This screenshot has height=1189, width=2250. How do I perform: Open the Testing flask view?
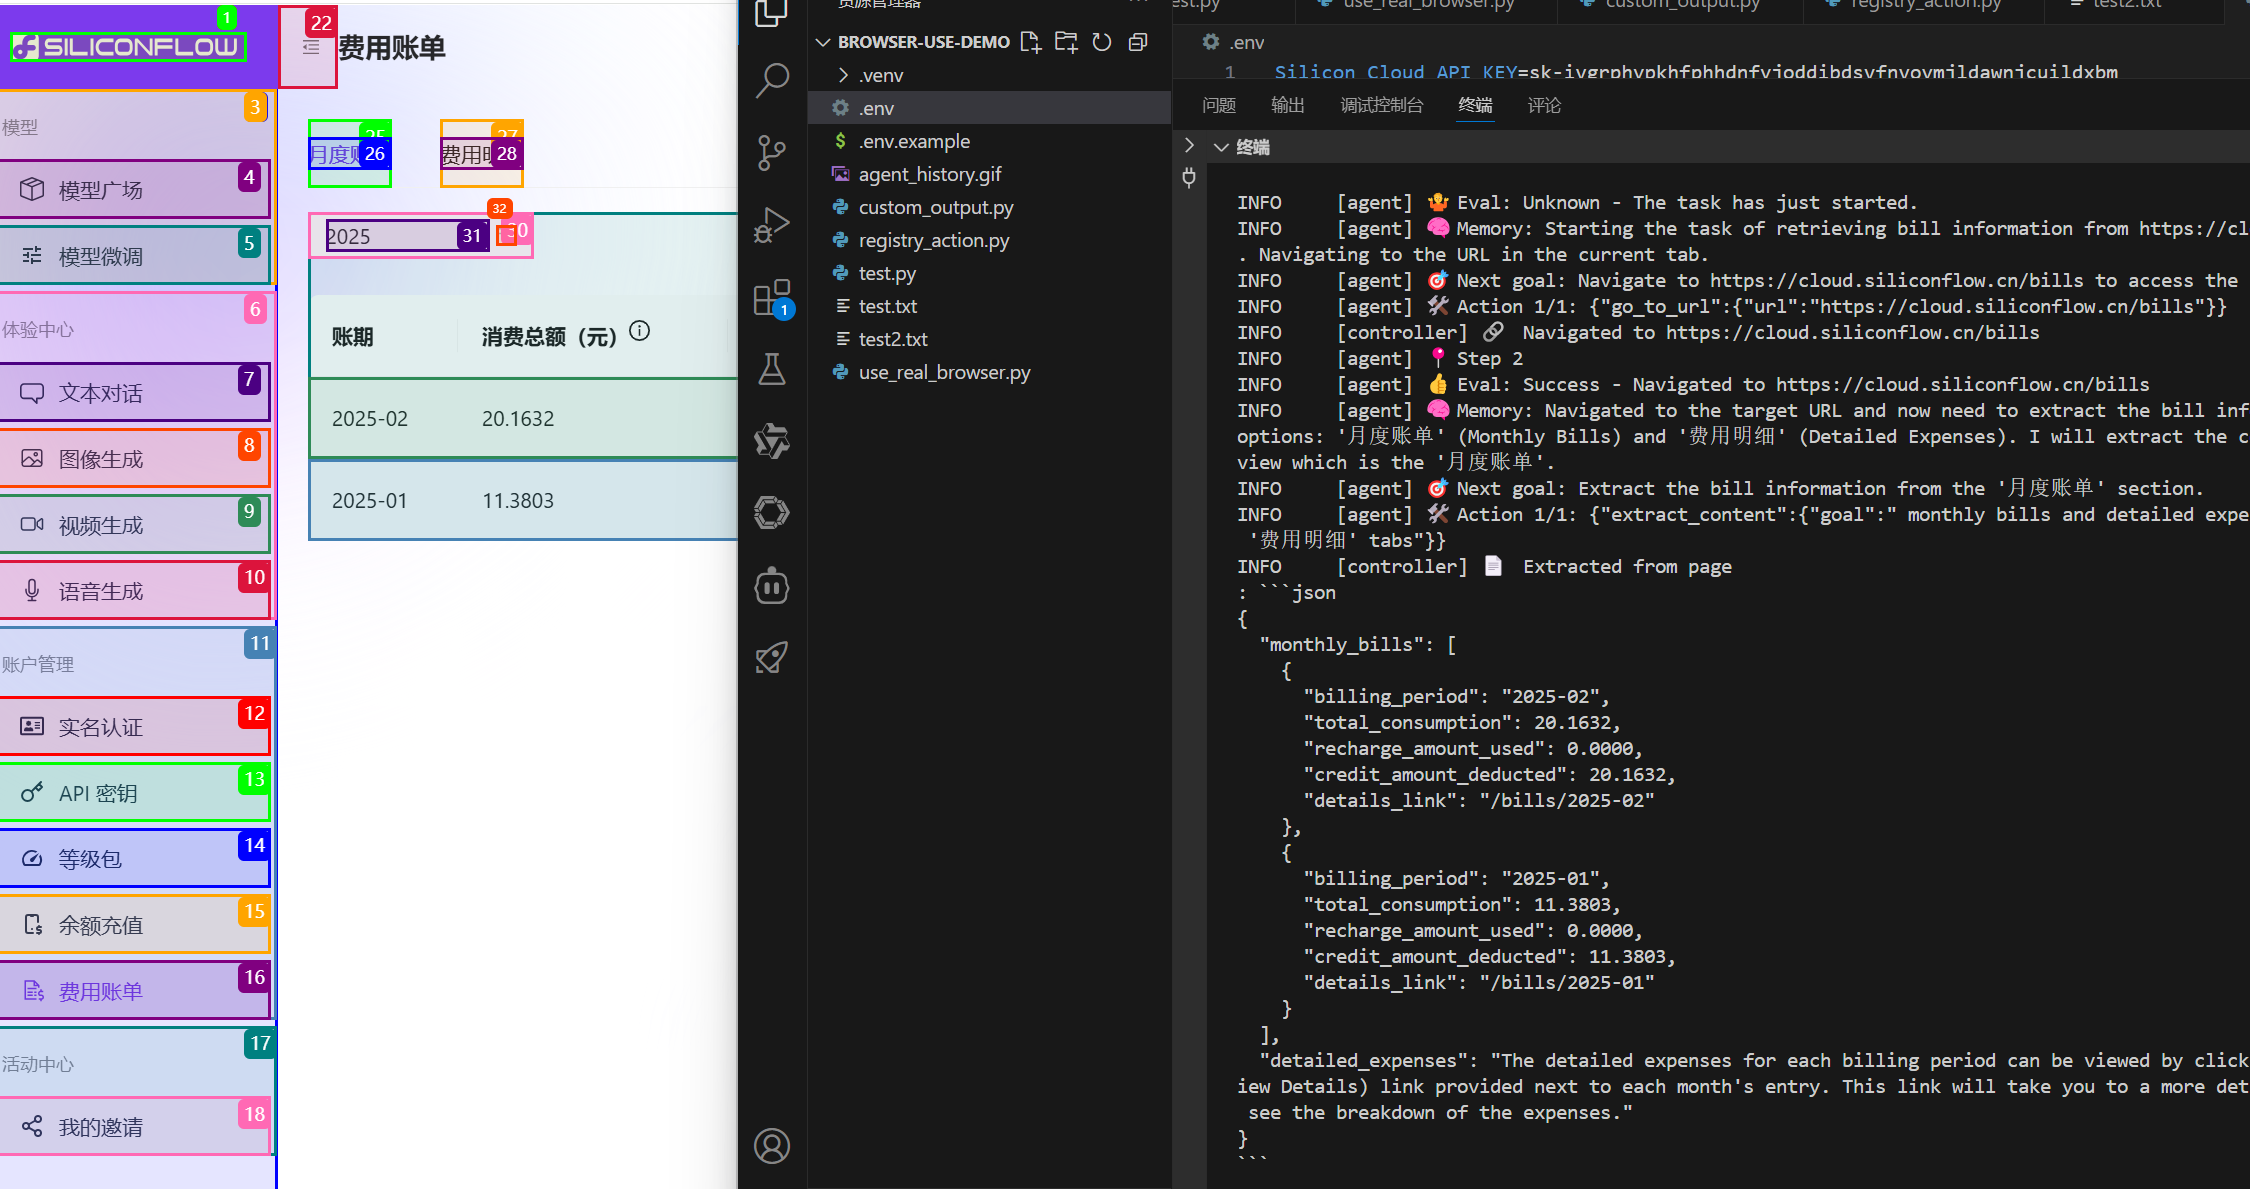tap(772, 370)
